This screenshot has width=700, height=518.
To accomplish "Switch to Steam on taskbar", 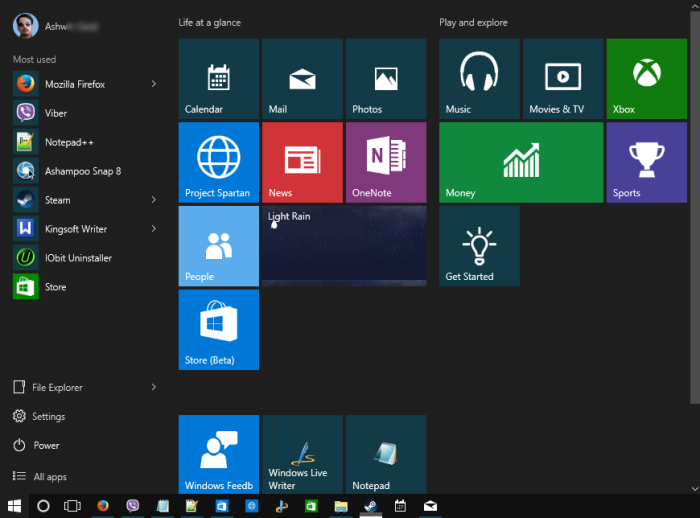I will 371,506.
